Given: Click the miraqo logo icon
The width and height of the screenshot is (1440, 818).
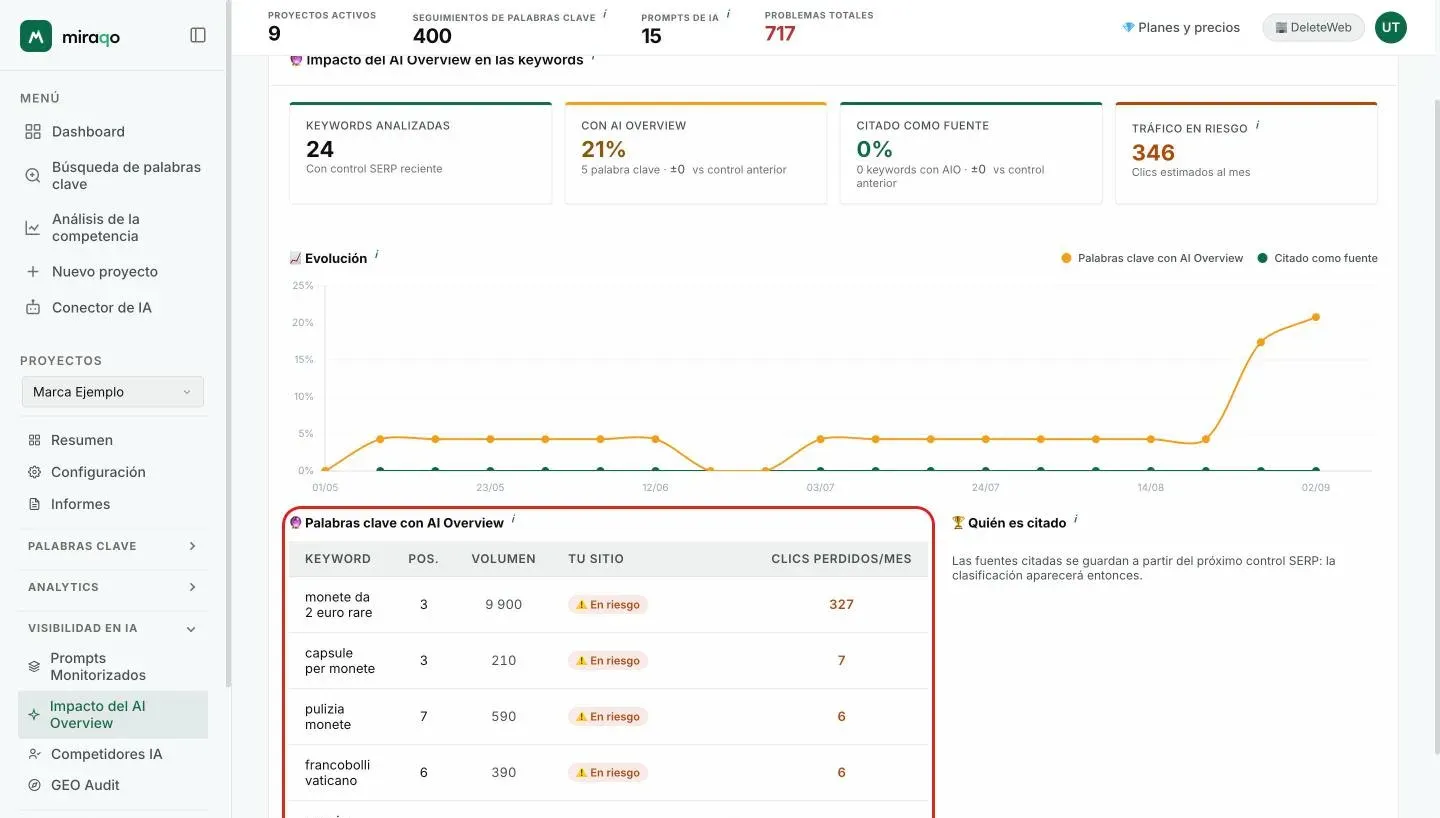Looking at the screenshot, I should coord(36,36).
